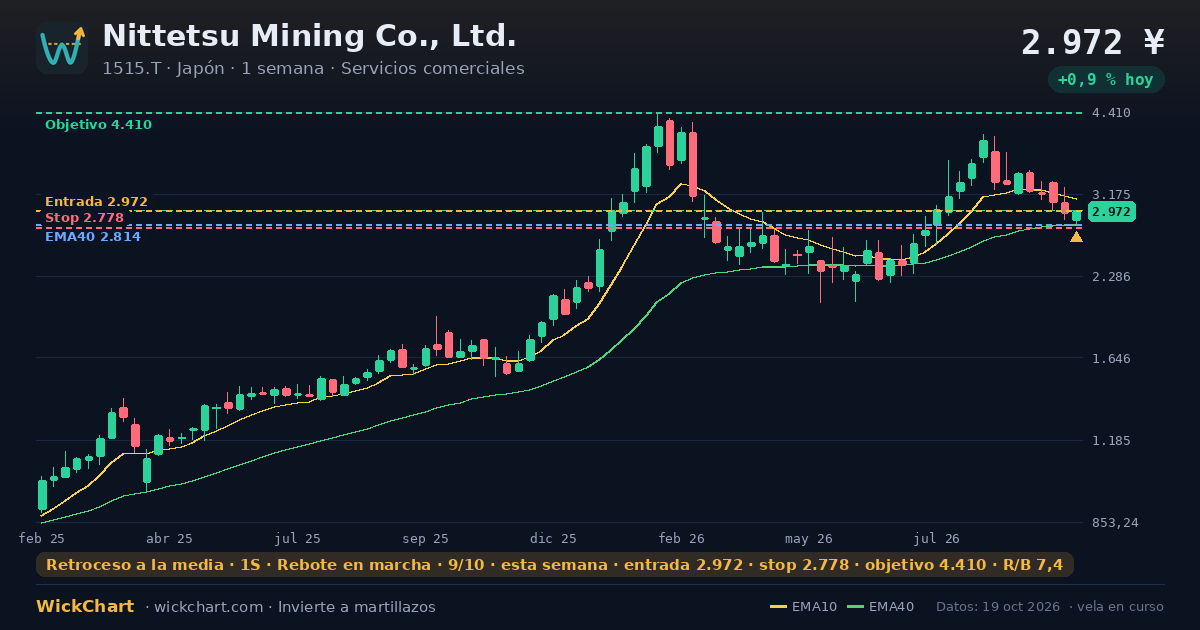Click the WickChart brand name in footer
Image resolution: width=1200 pixels, height=630 pixels.
click(85, 607)
